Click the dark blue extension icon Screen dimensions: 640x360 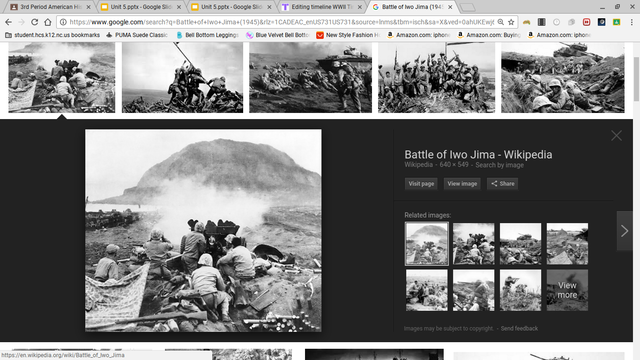click(602, 22)
